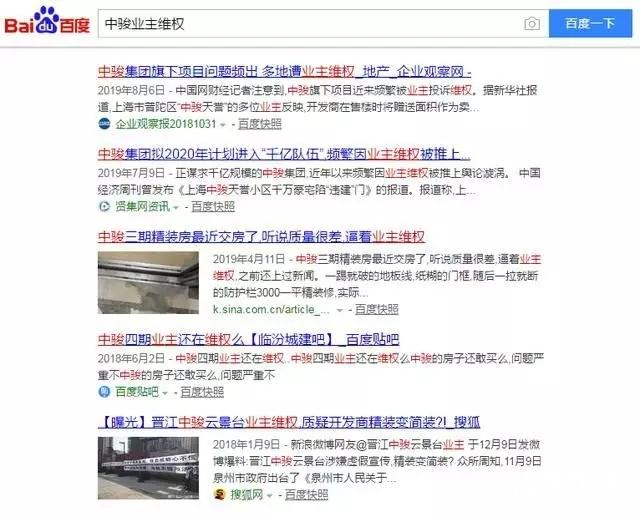This screenshot has height=517, width=640.
Task: Open result 中骏集团拟2020年计划进入千亿队伍
Action: coord(284,154)
